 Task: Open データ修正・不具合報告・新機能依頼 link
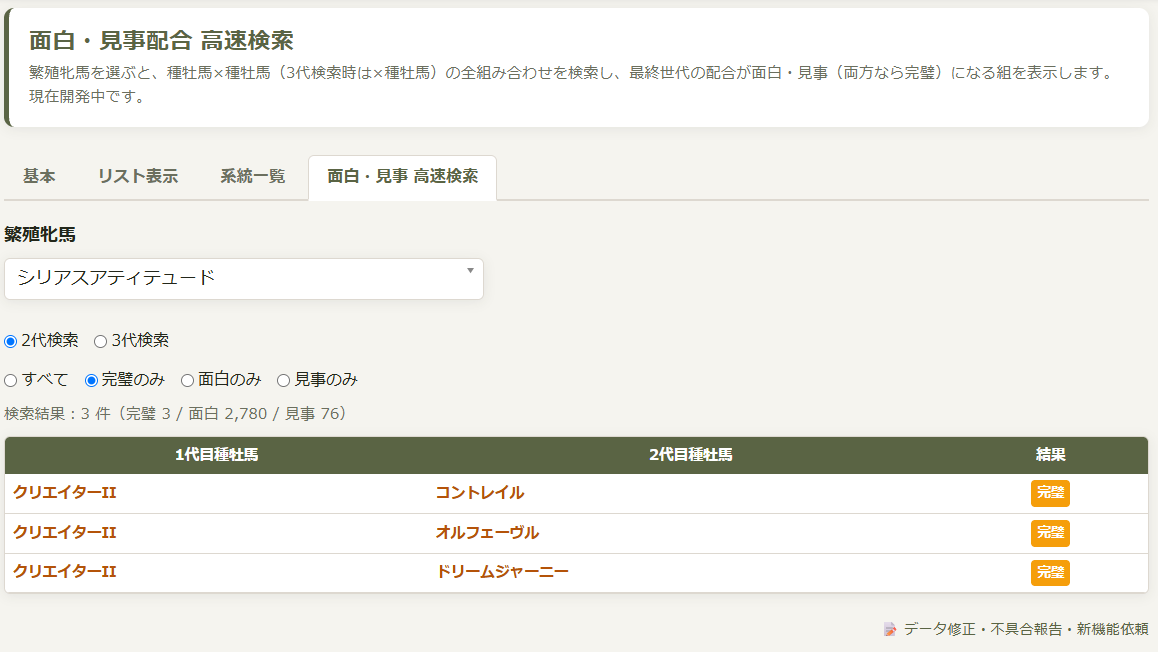click(x=1026, y=629)
